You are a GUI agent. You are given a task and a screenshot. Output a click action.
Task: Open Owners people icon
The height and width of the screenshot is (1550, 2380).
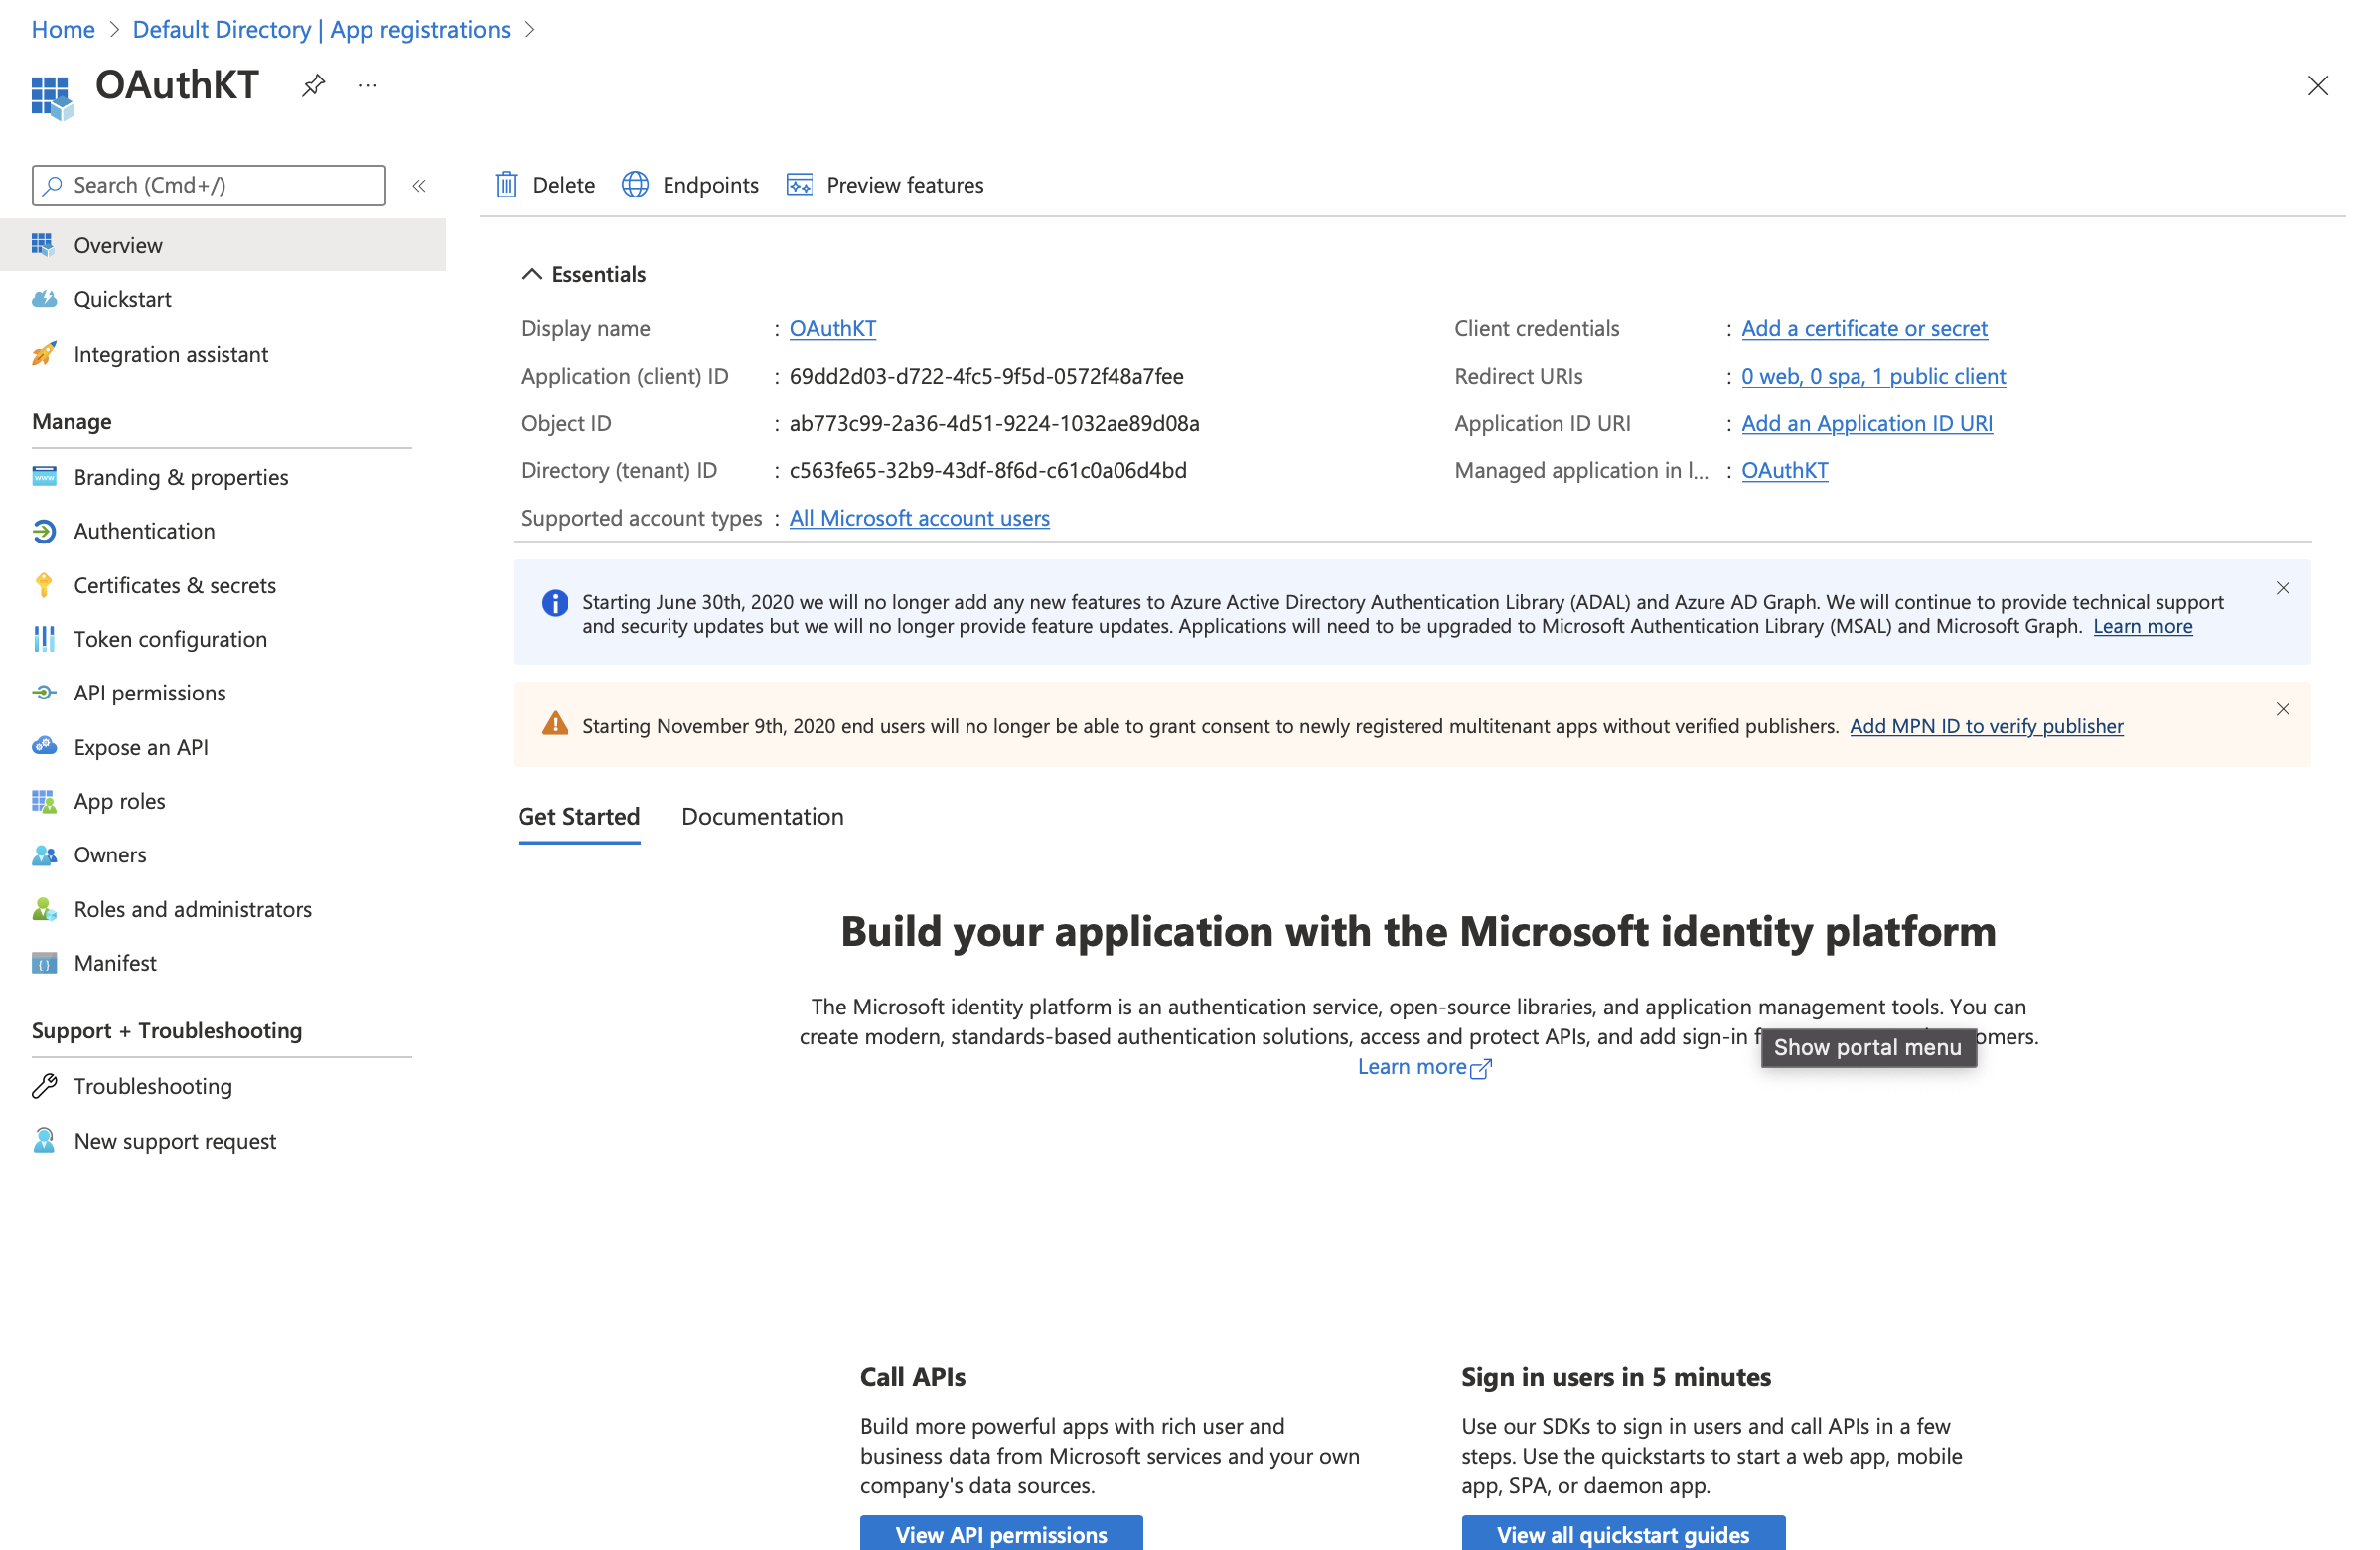(44, 855)
